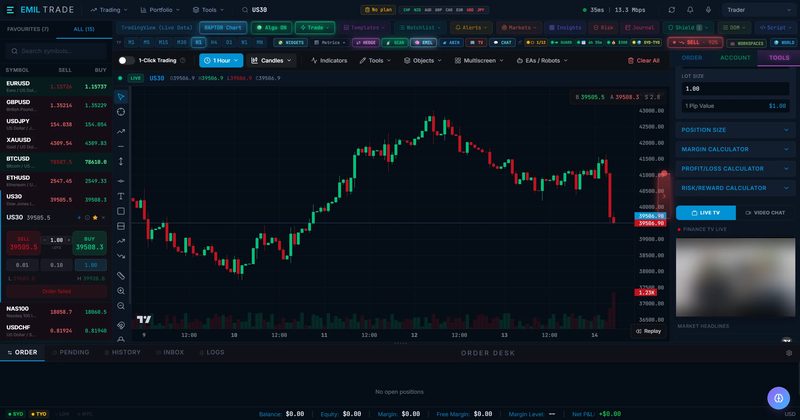The height and width of the screenshot is (420, 800).
Task: Open the Trading menu
Action: (109, 10)
